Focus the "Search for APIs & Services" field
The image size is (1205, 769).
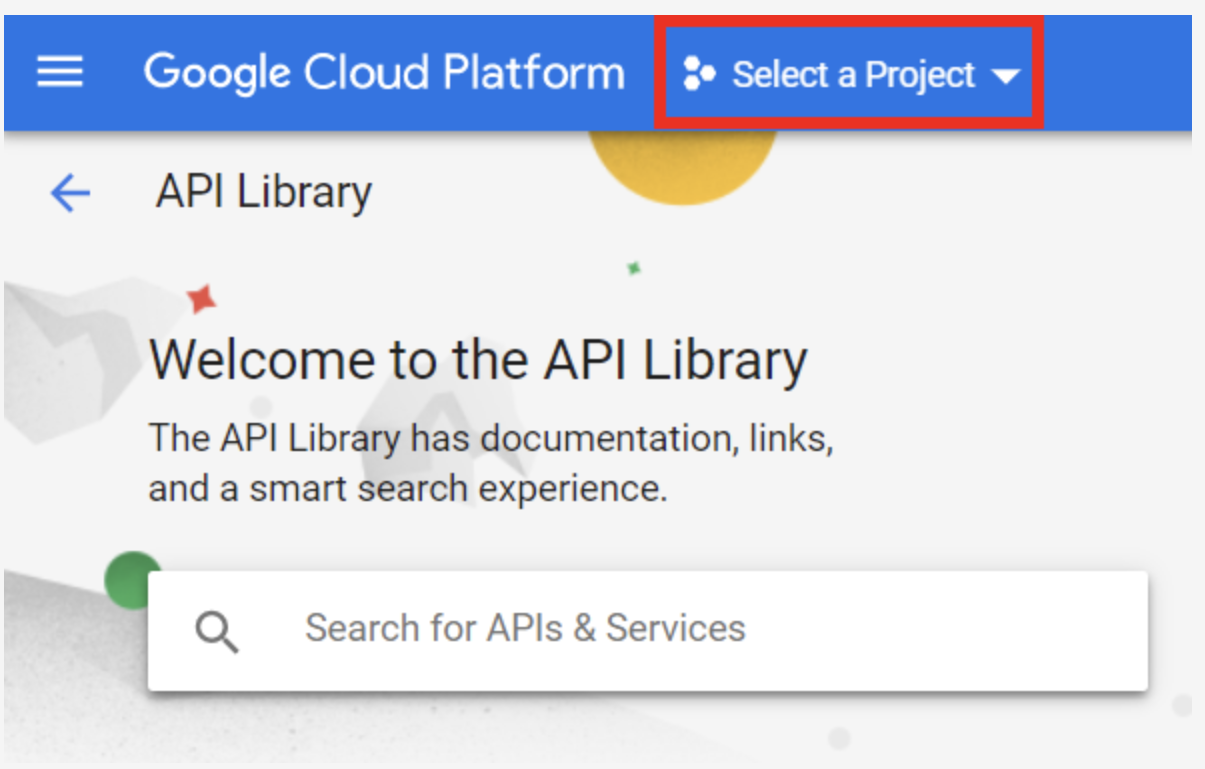tap(647, 630)
